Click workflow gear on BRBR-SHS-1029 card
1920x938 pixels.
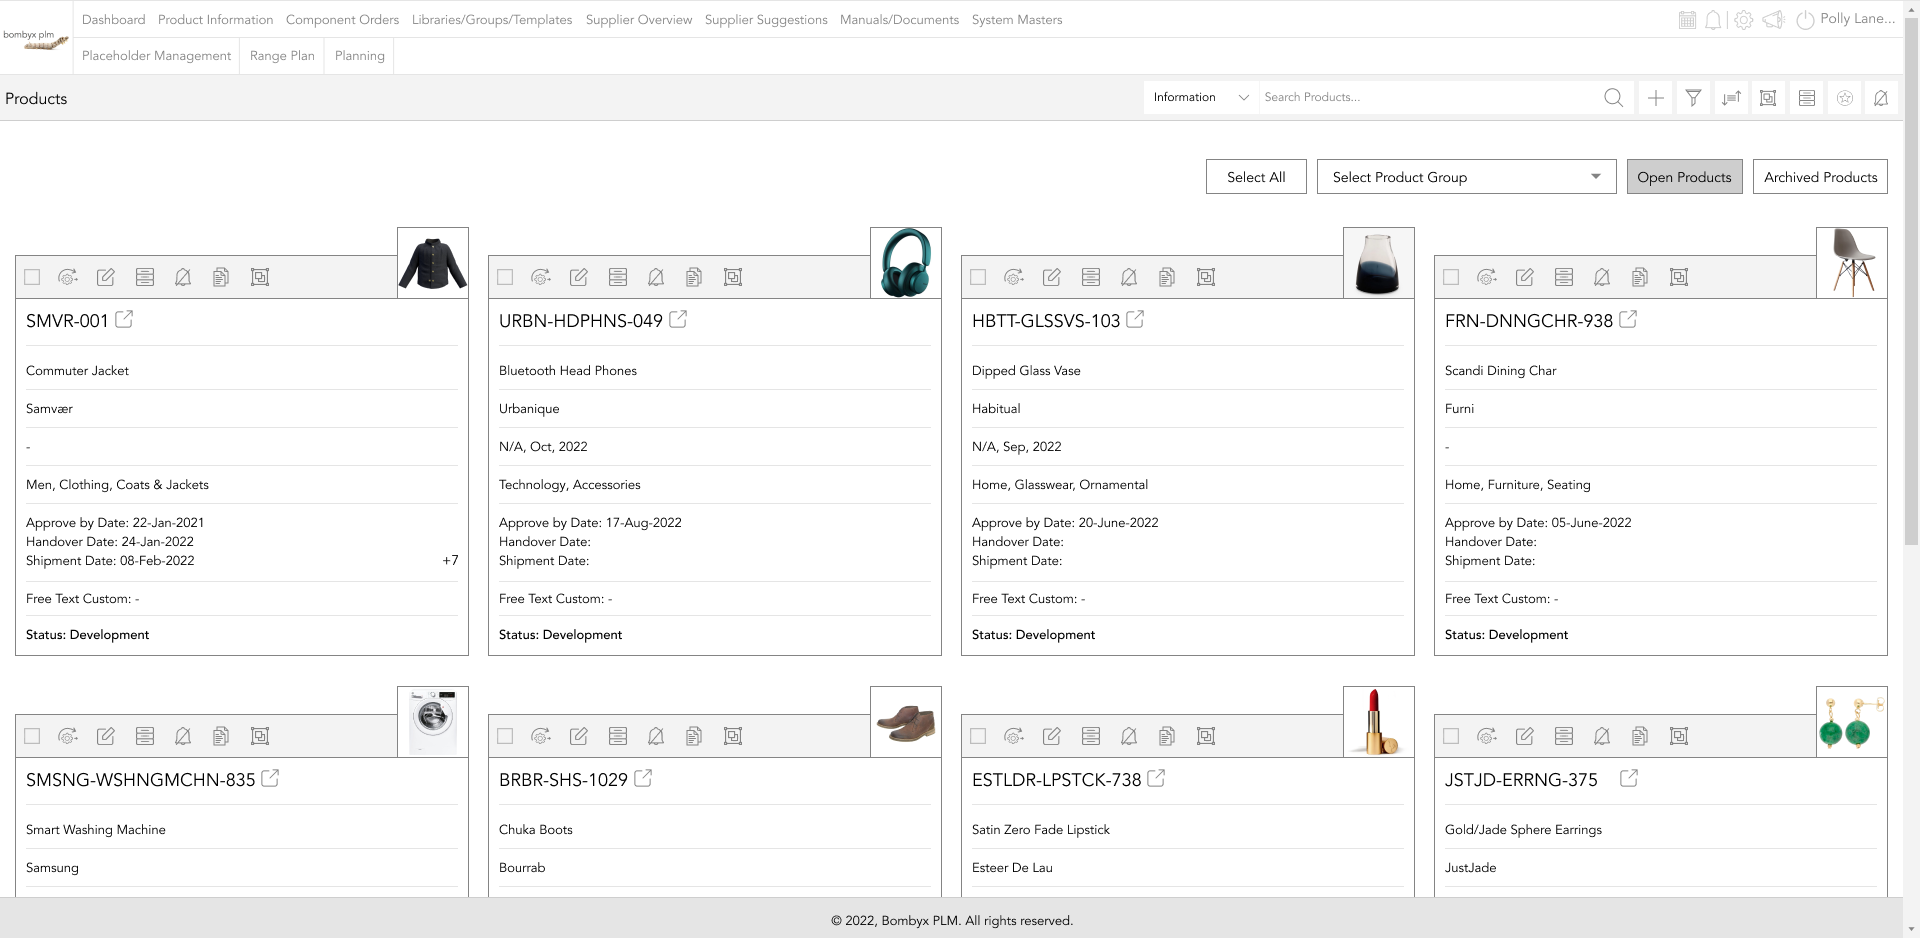pos(540,736)
